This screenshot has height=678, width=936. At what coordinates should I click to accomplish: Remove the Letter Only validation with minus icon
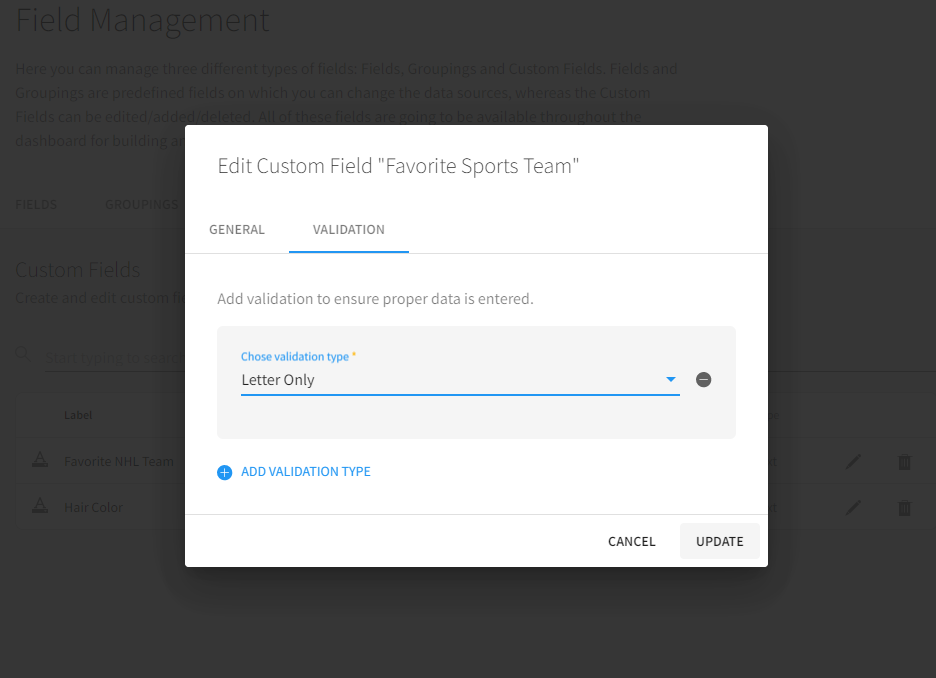703,380
